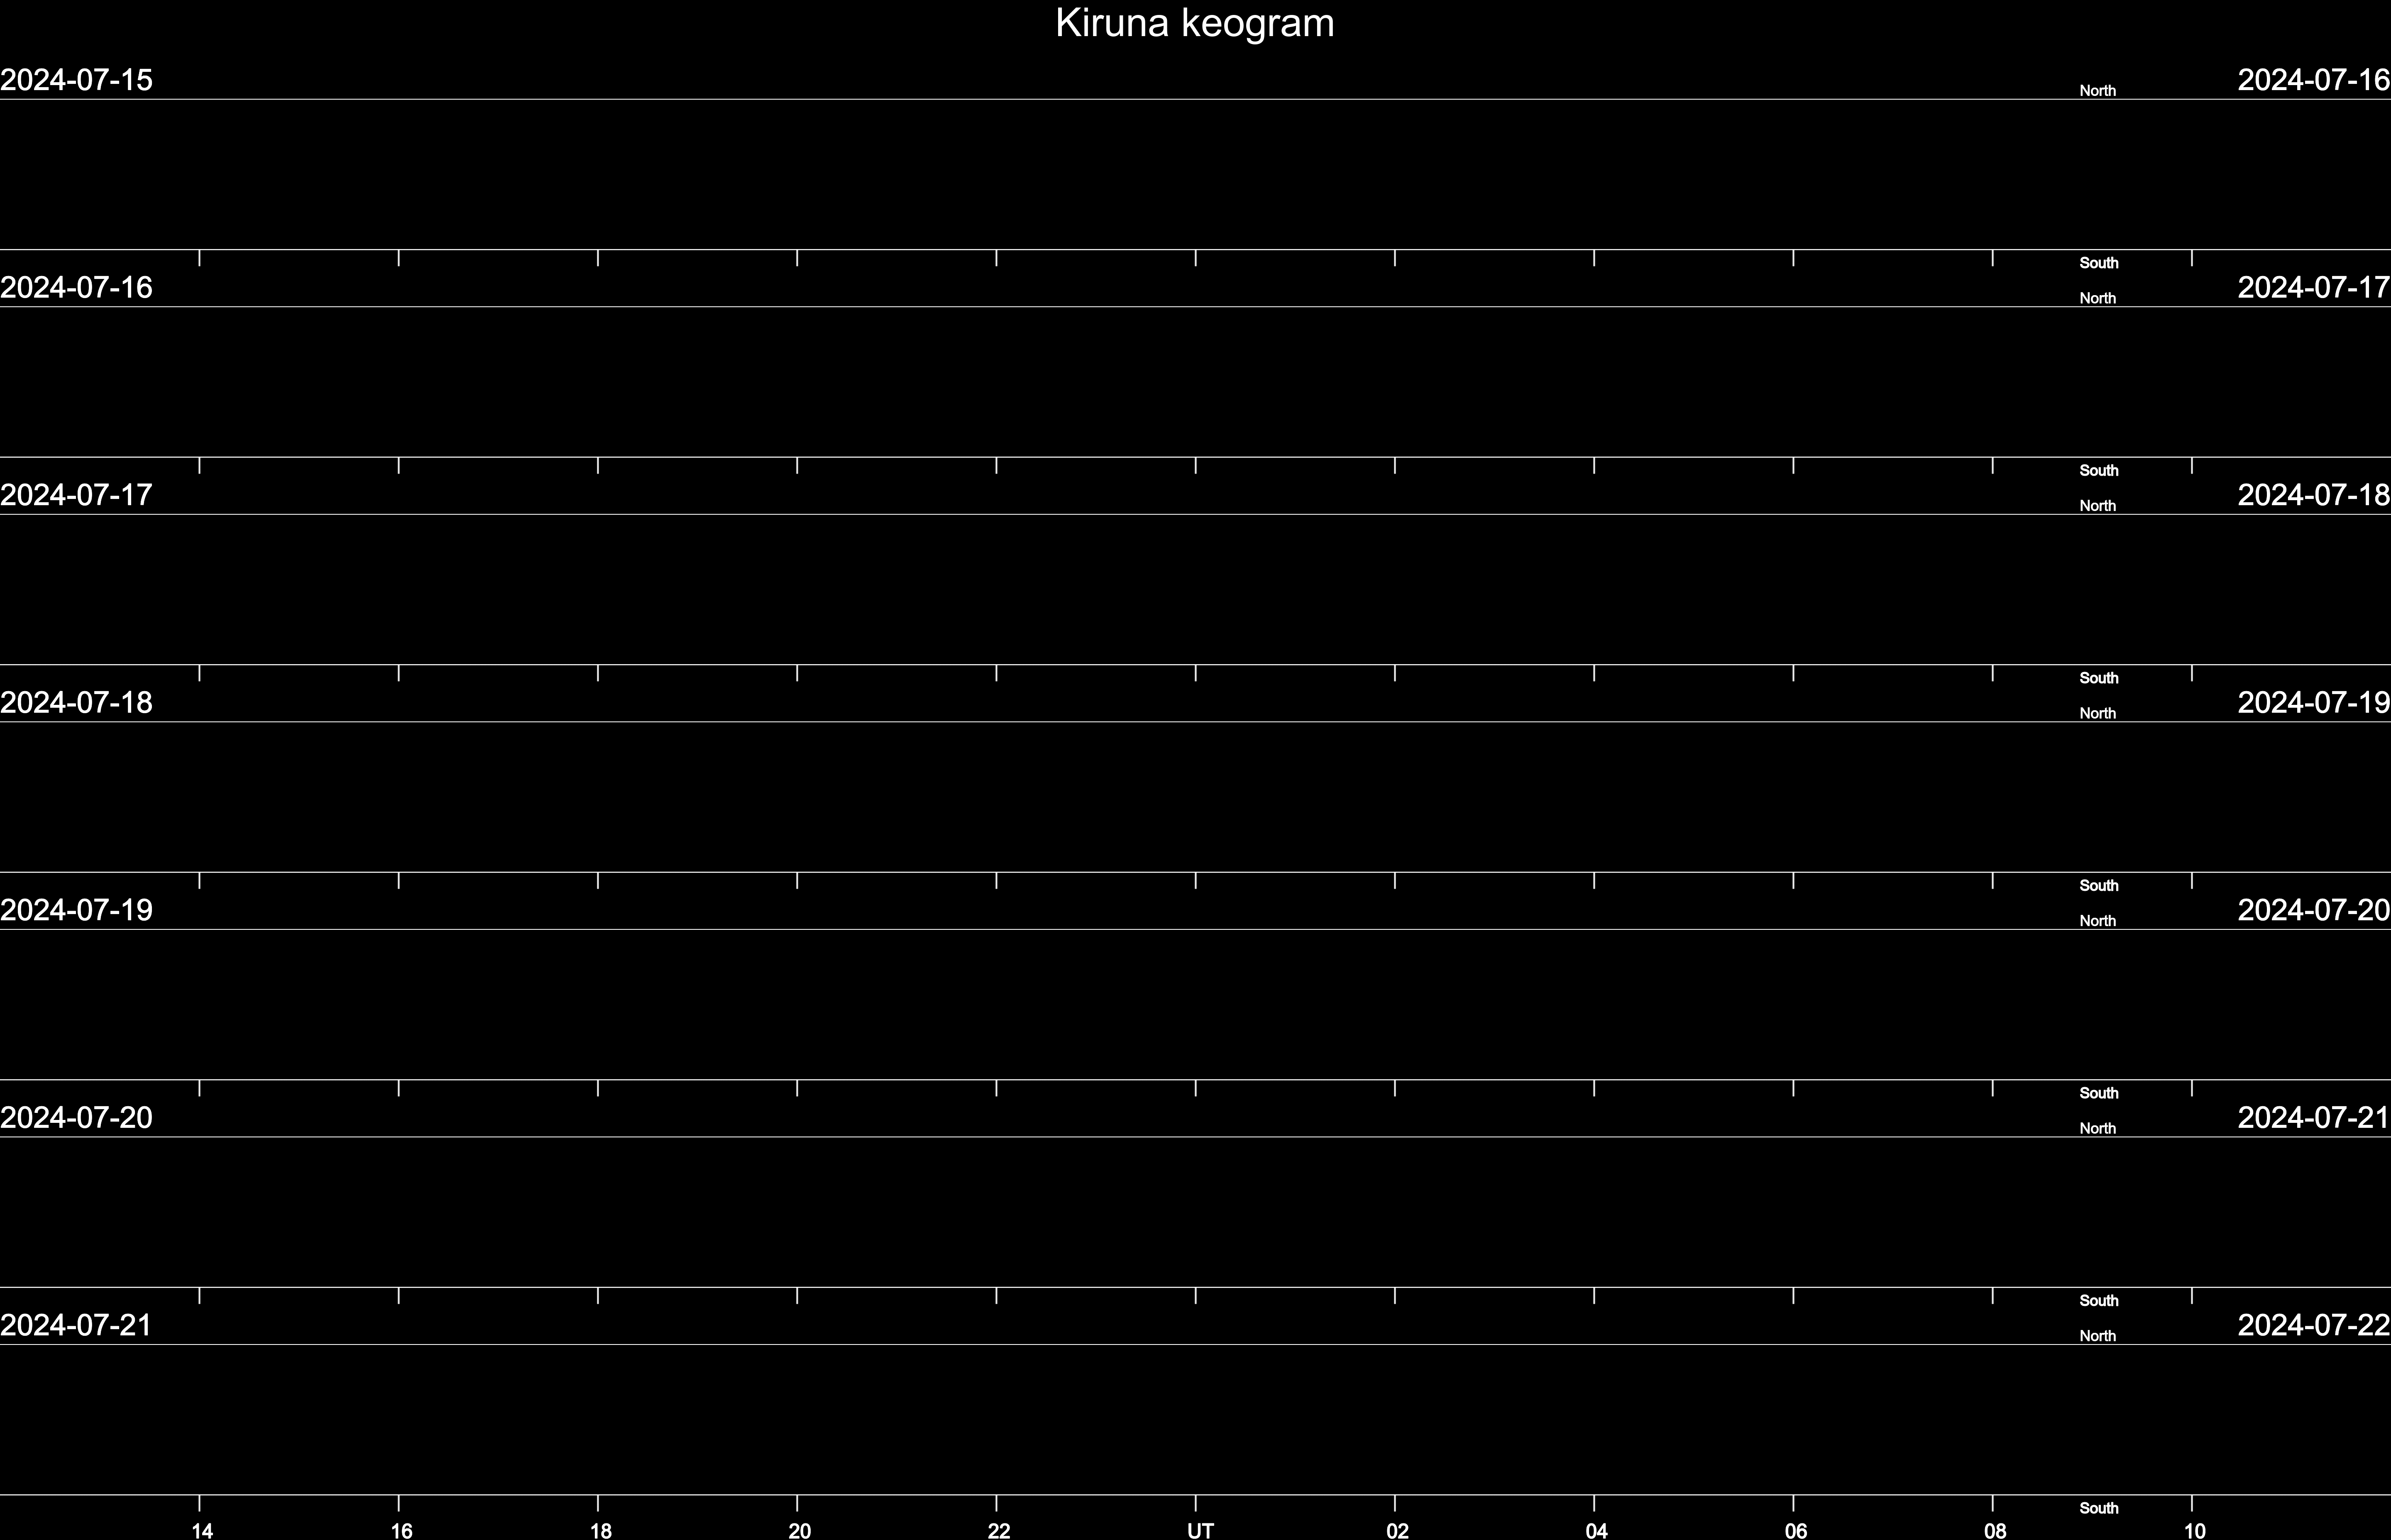Image resolution: width=2391 pixels, height=1540 pixels.
Task: Select right-side "2024-07-20" end date label
Action: (2314, 910)
